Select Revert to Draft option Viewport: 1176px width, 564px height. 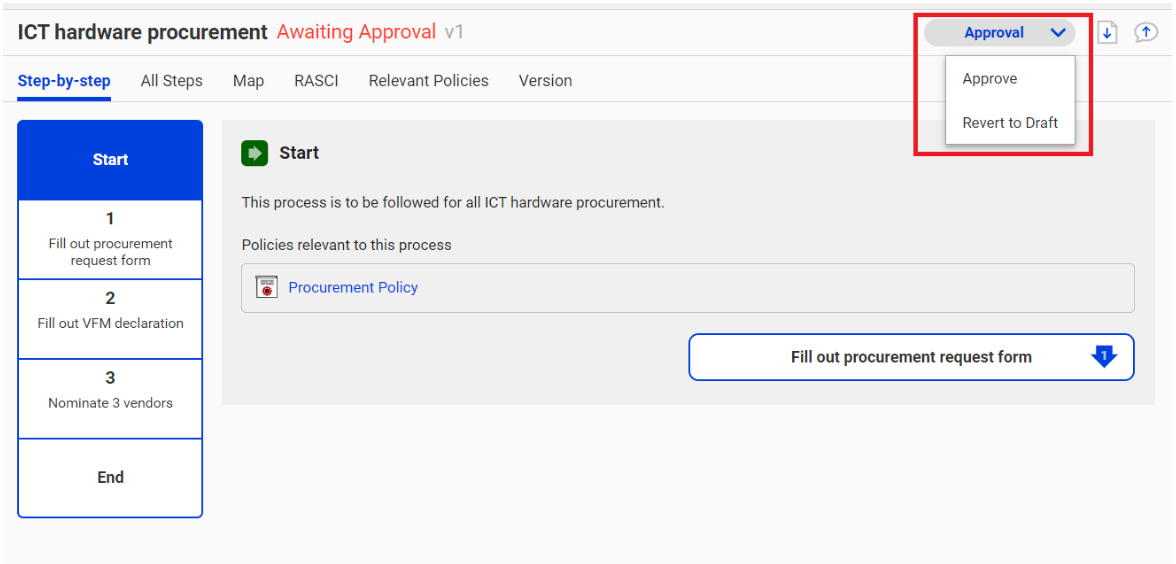(x=1010, y=122)
